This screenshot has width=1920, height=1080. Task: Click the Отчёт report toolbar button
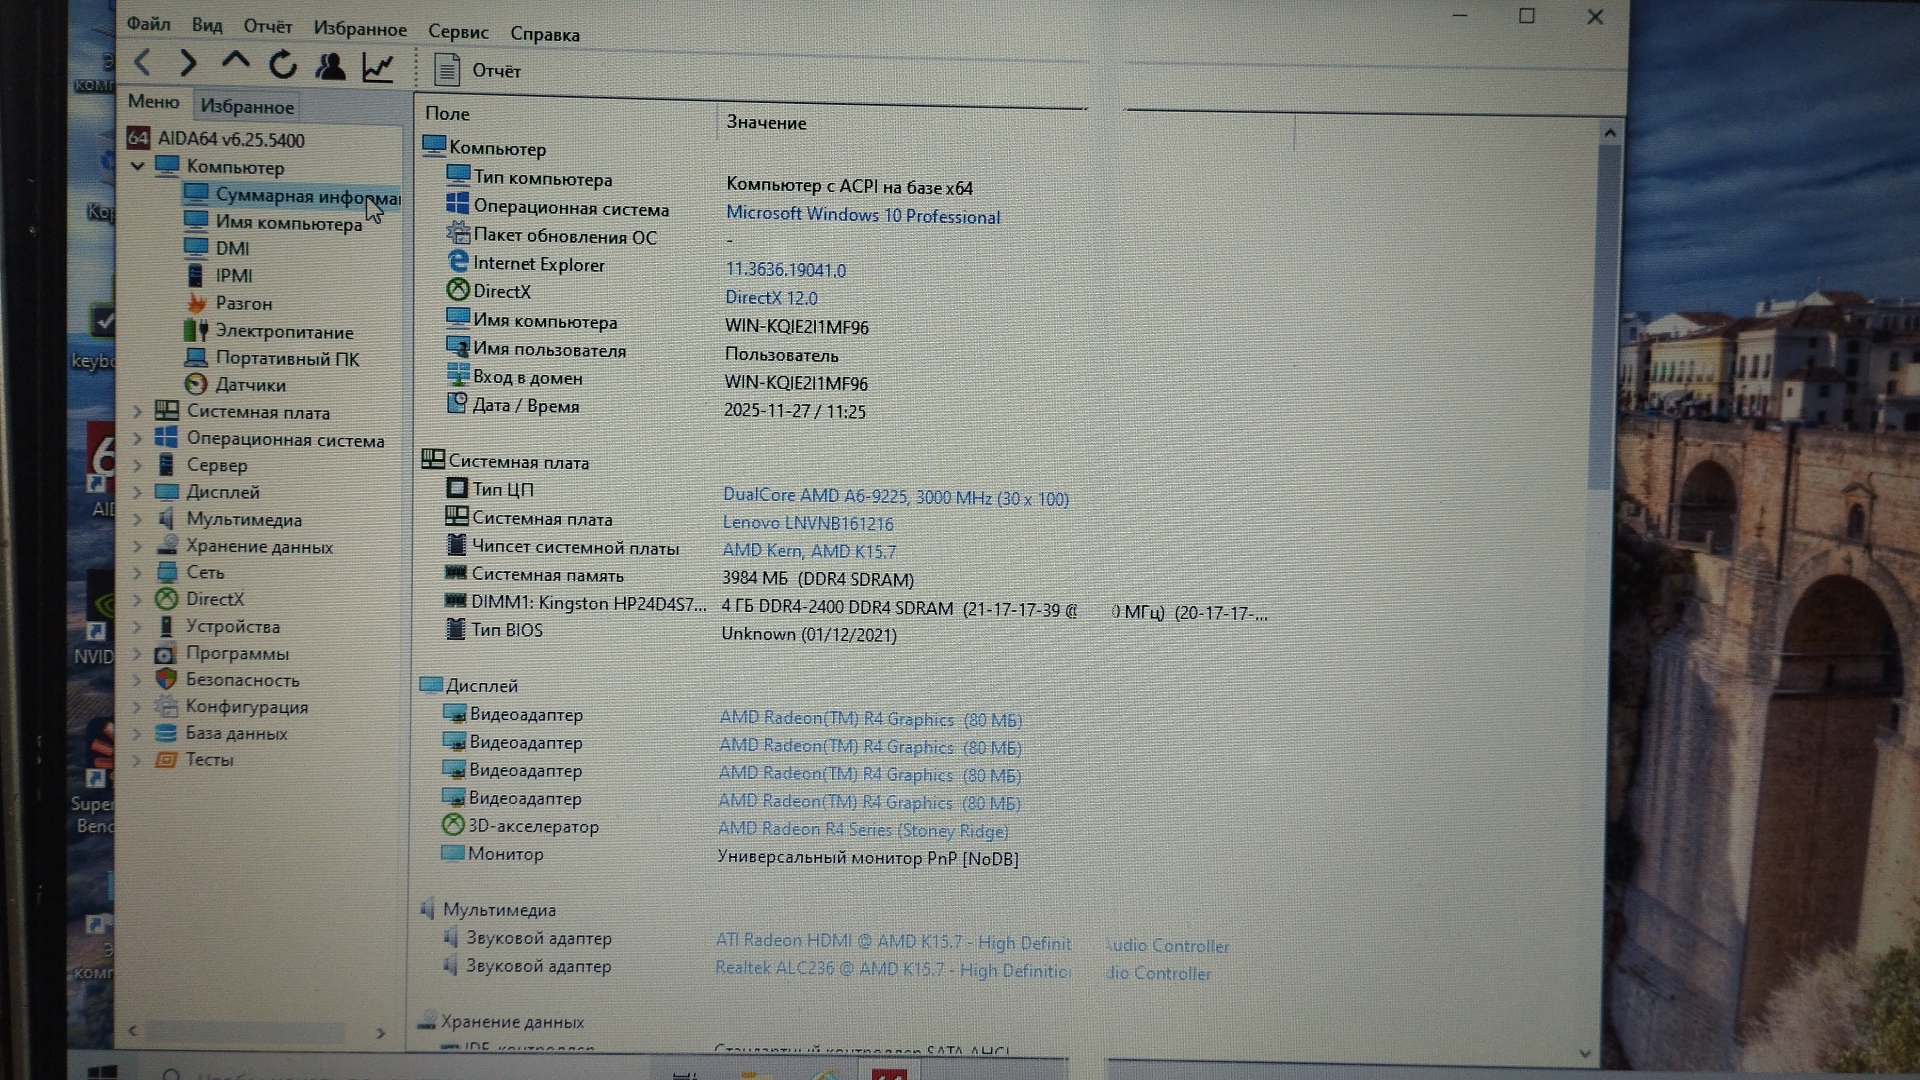(x=478, y=70)
